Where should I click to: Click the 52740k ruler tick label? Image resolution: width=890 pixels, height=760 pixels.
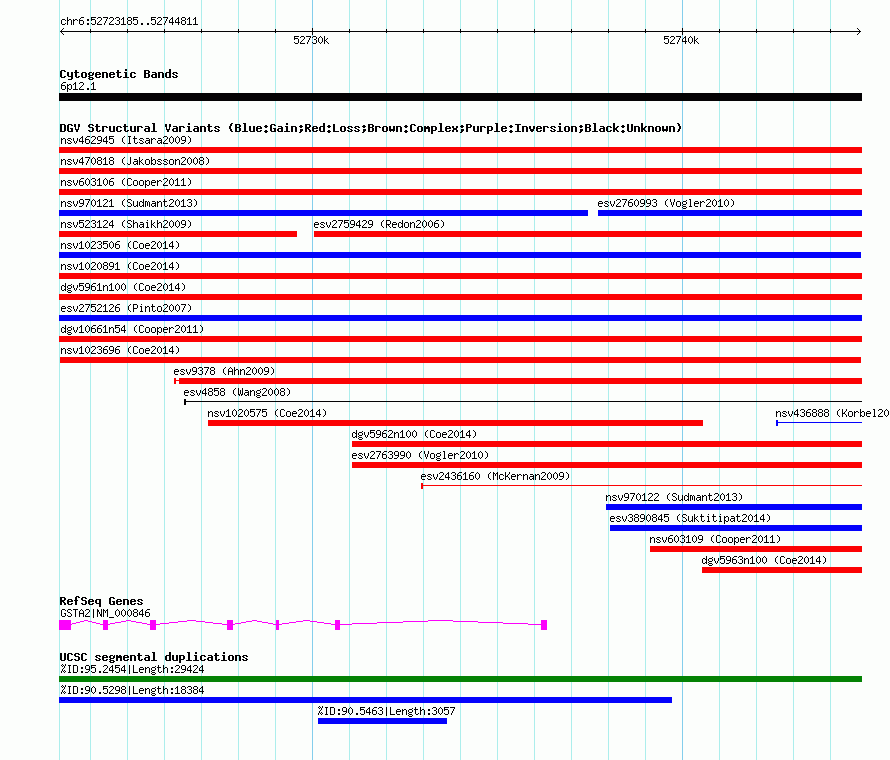[681, 40]
